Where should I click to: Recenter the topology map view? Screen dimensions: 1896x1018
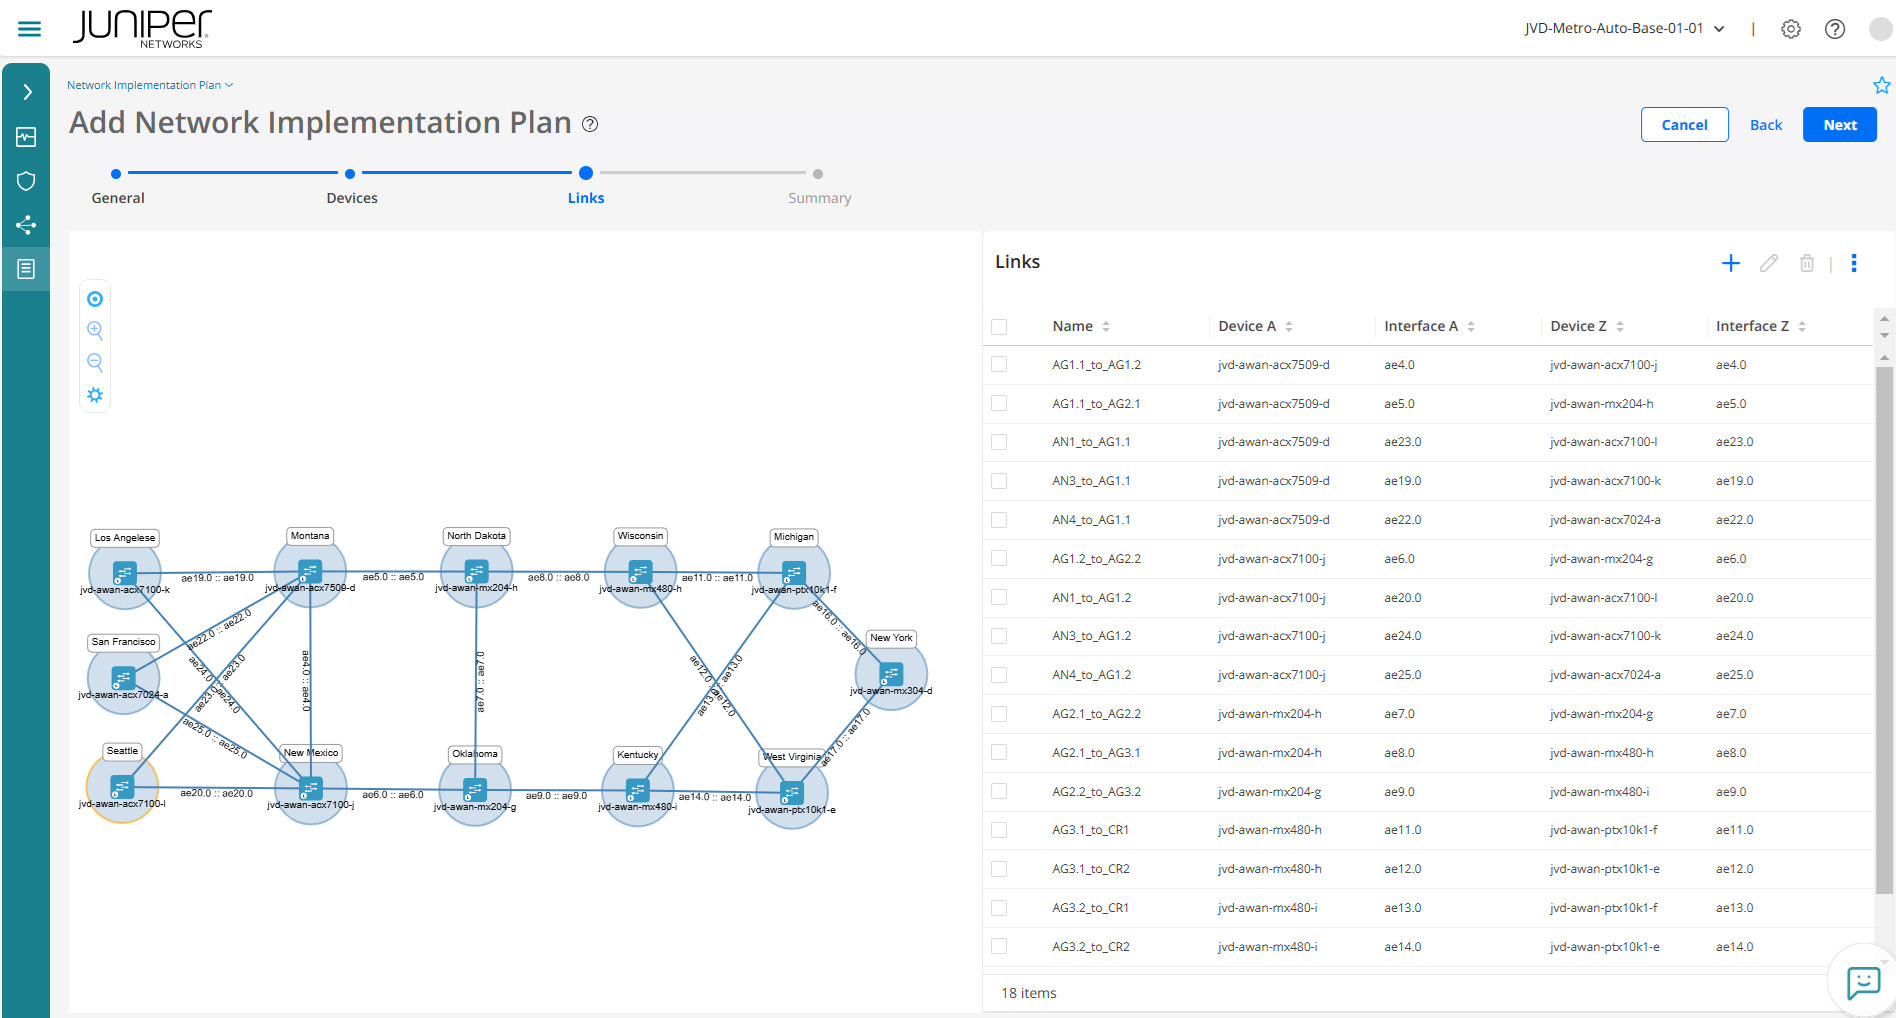pos(95,299)
